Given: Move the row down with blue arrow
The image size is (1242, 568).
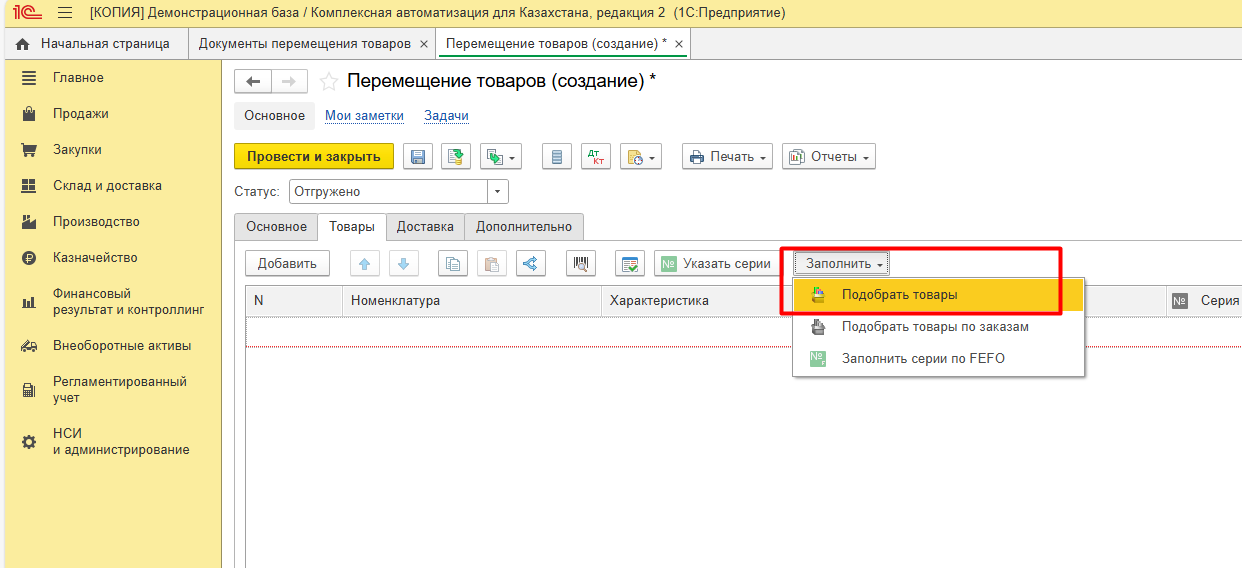Looking at the screenshot, I should (403, 264).
